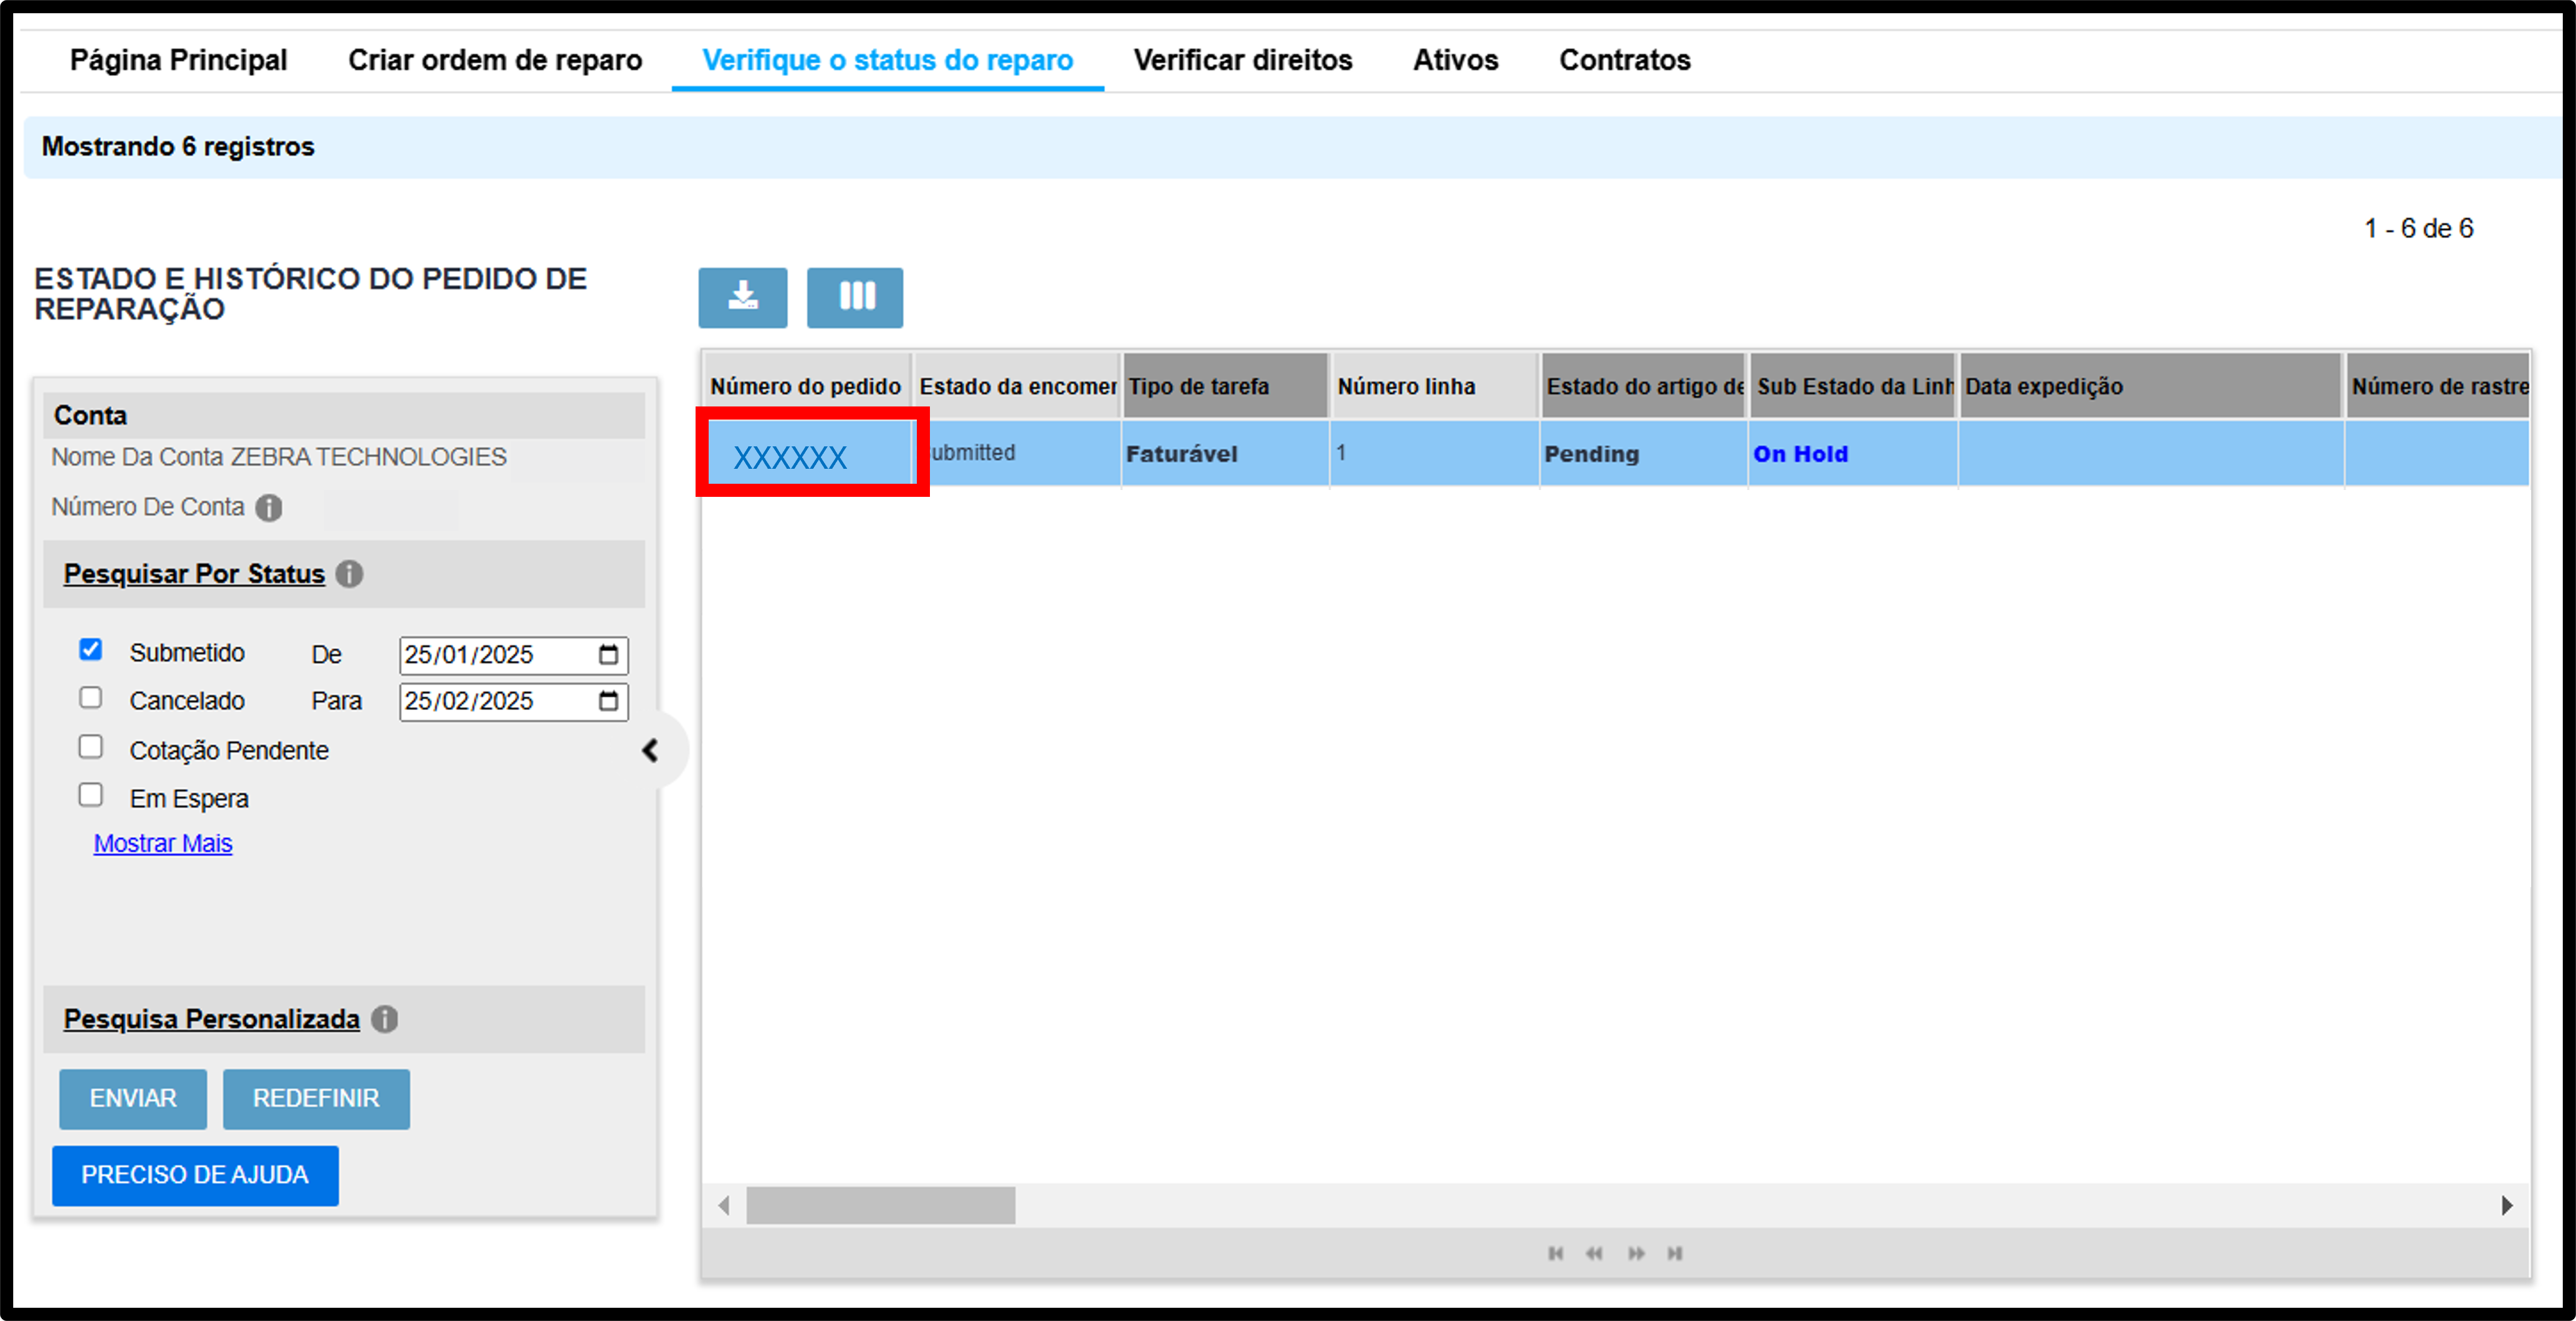Switch to Criar ordem de reparo tab
Image resolution: width=2576 pixels, height=1321 pixels.
[x=495, y=60]
